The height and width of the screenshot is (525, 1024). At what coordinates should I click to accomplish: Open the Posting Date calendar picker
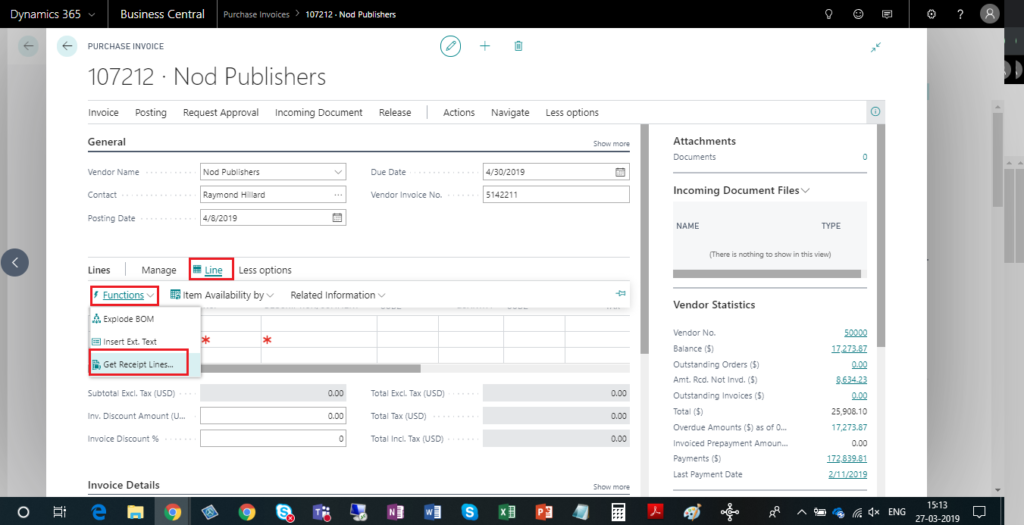tap(337, 218)
